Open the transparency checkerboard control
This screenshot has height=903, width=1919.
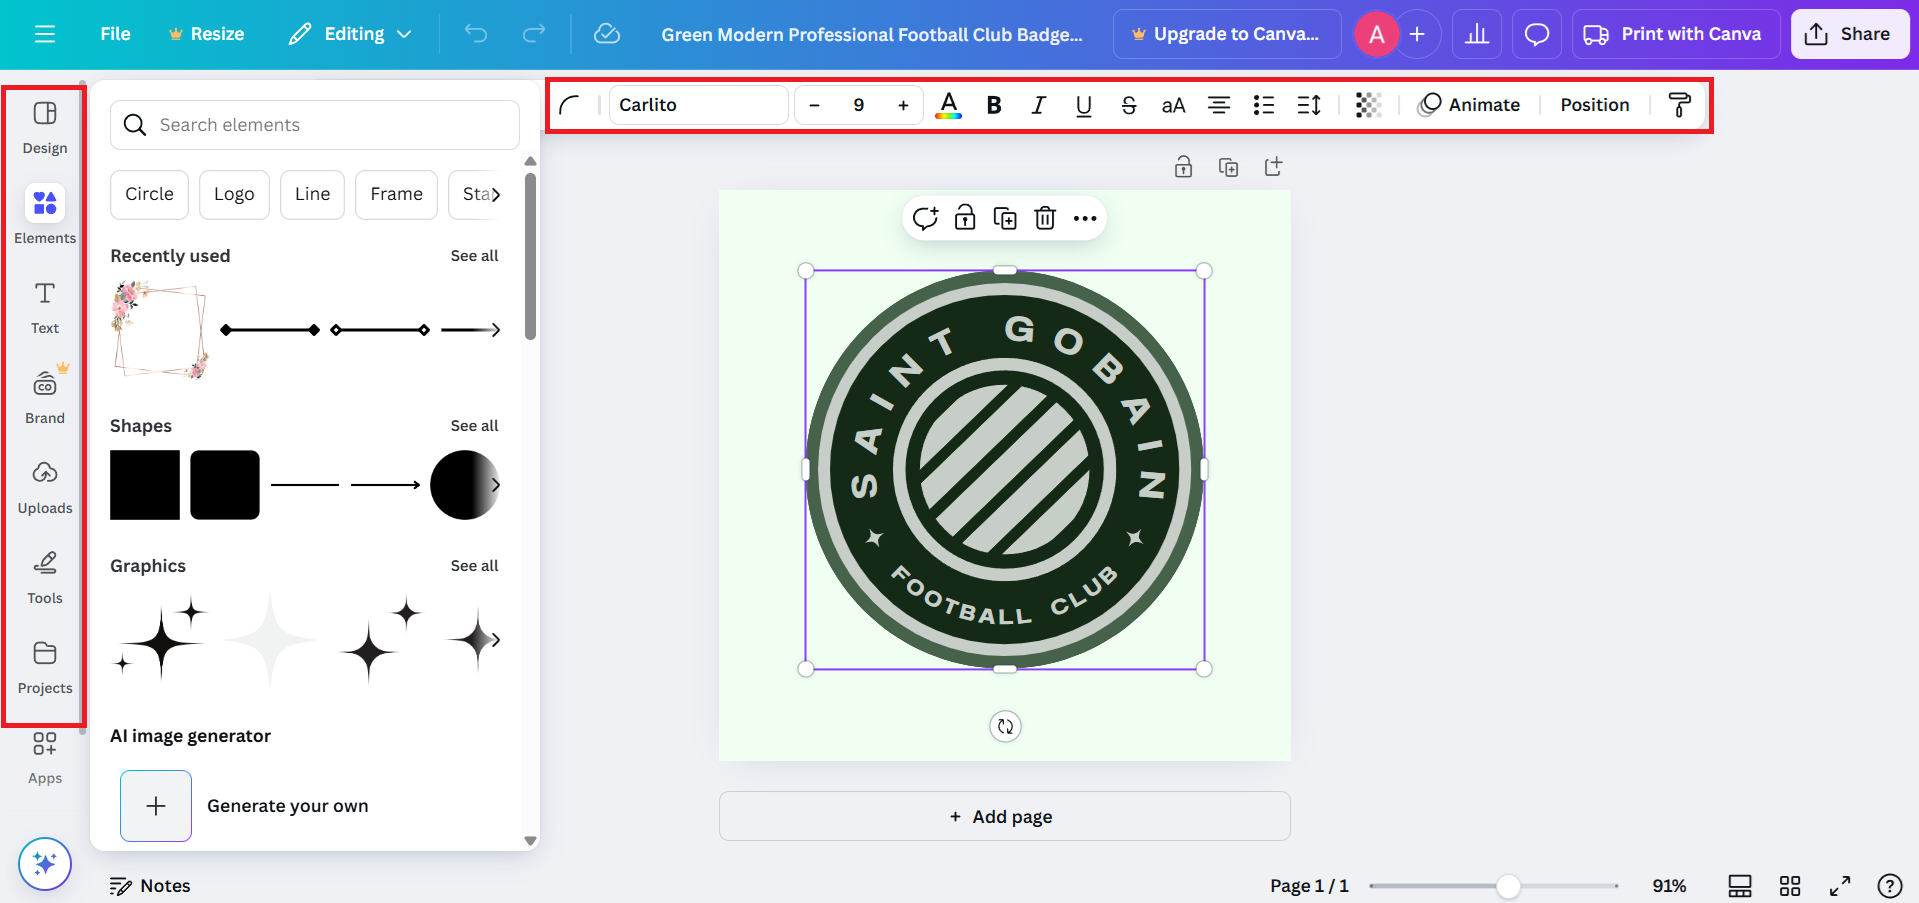(x=1368, y=105)
